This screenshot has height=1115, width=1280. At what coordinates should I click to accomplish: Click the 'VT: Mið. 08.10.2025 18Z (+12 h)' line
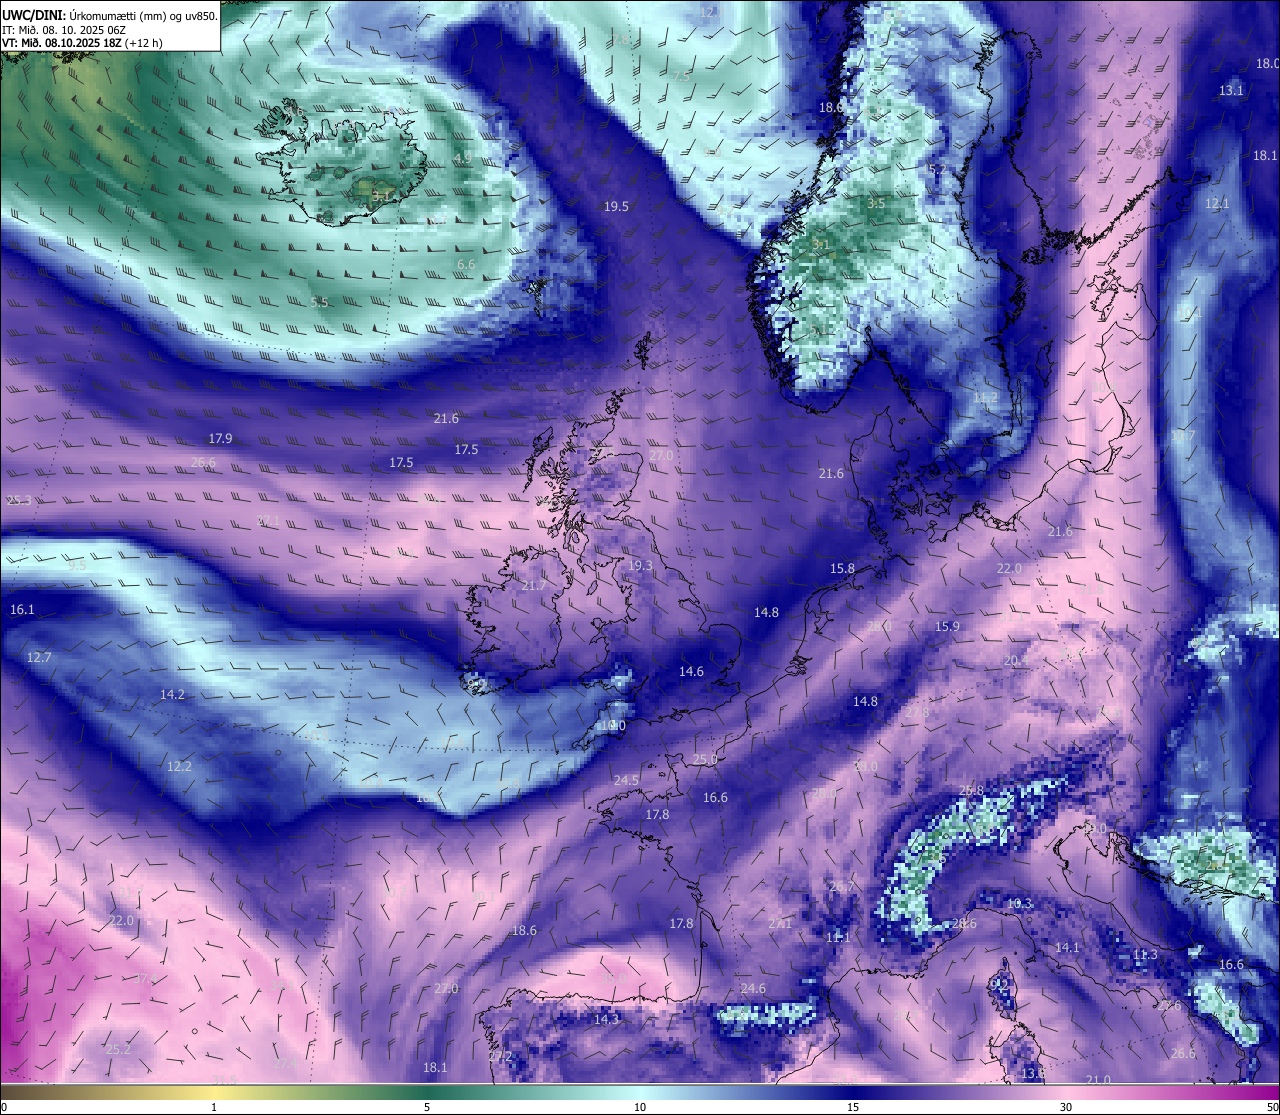pos(82,43)
